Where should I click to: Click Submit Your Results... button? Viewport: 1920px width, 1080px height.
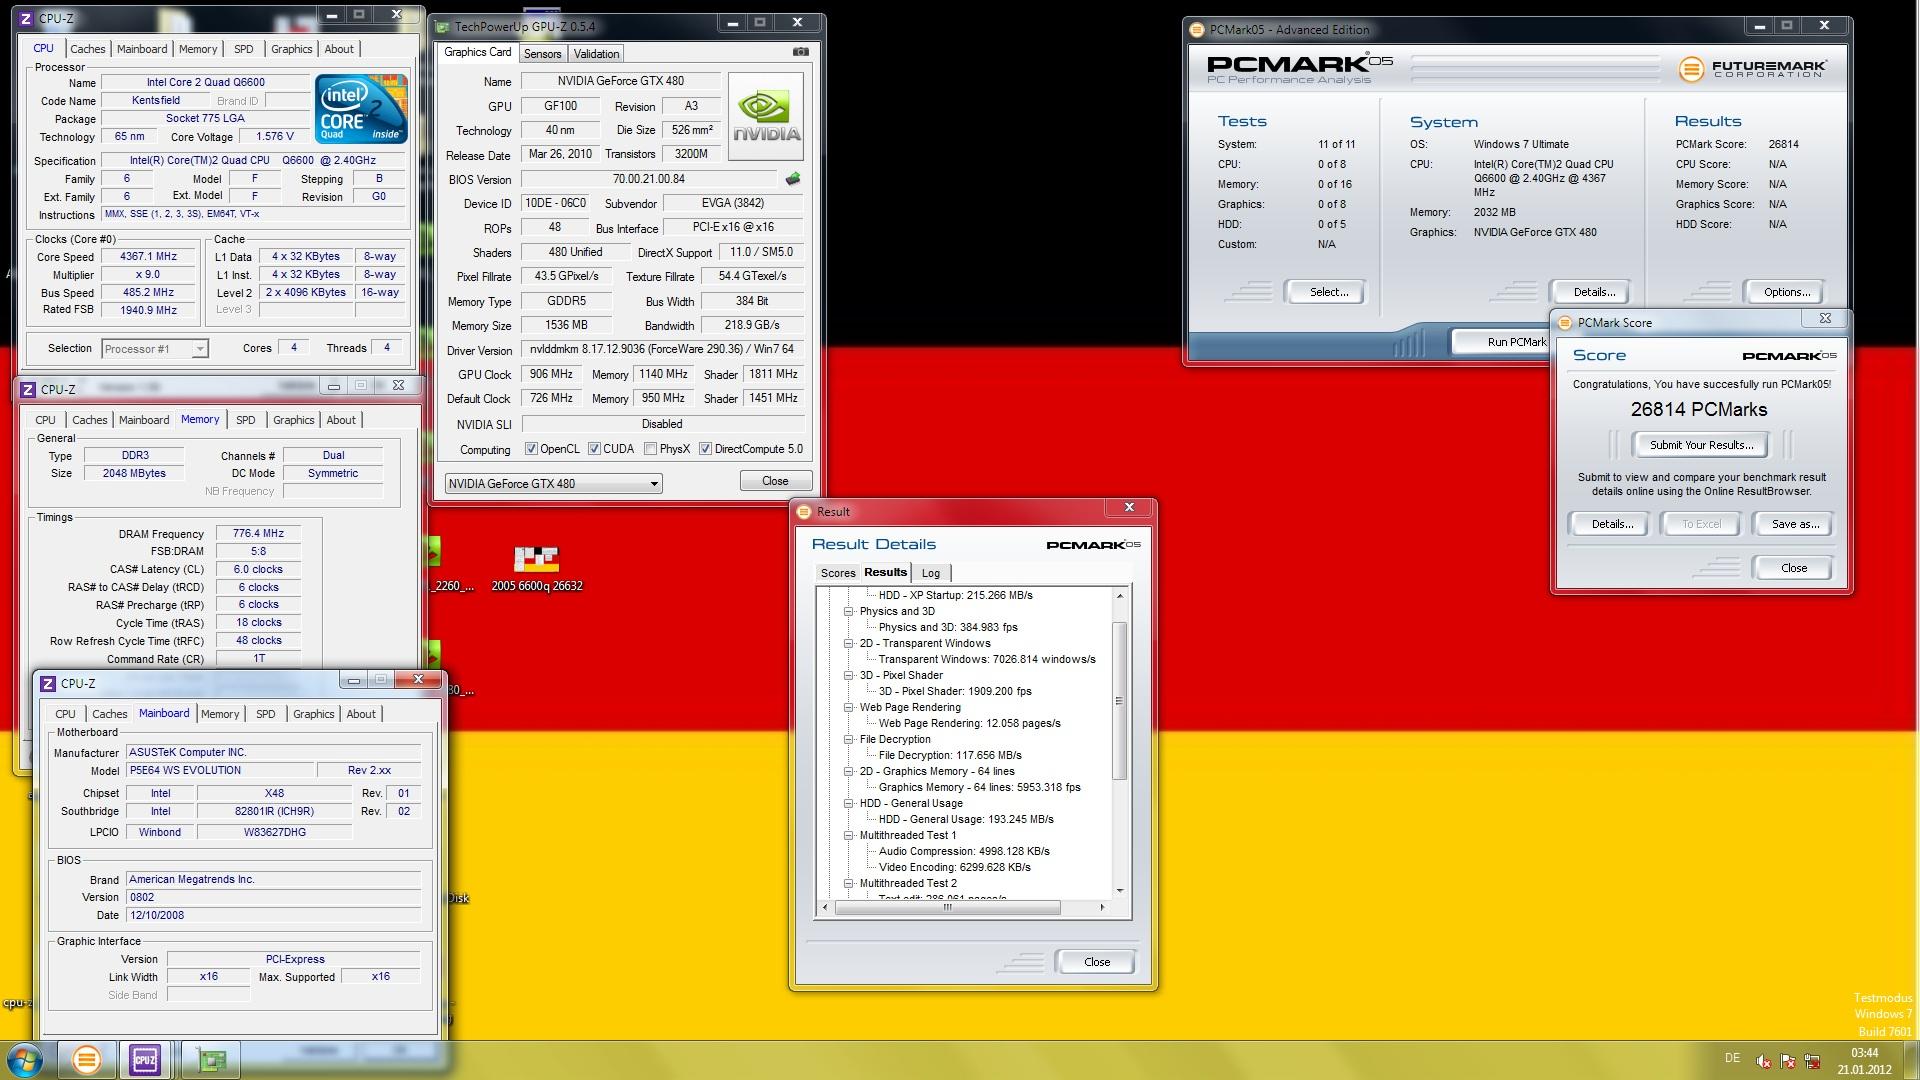(1701, 445)
